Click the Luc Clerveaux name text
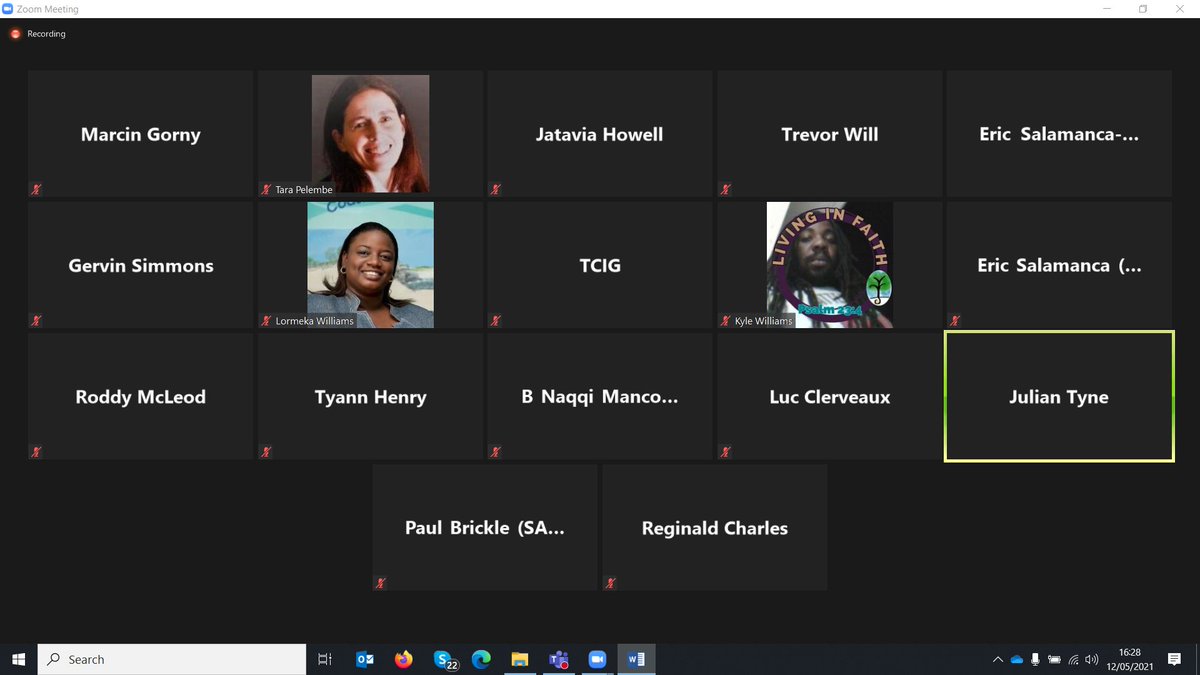This screenshot has width=1200, height=675. tap(830, 397)
